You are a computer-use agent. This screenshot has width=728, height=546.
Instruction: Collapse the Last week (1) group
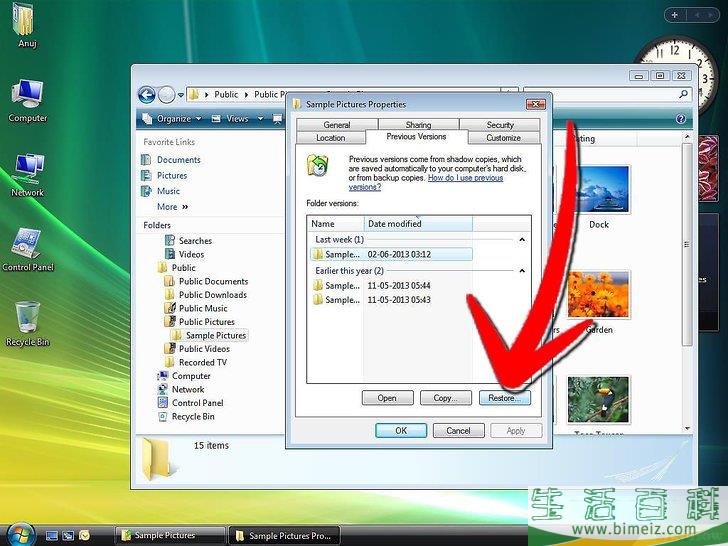click(522, 240)
